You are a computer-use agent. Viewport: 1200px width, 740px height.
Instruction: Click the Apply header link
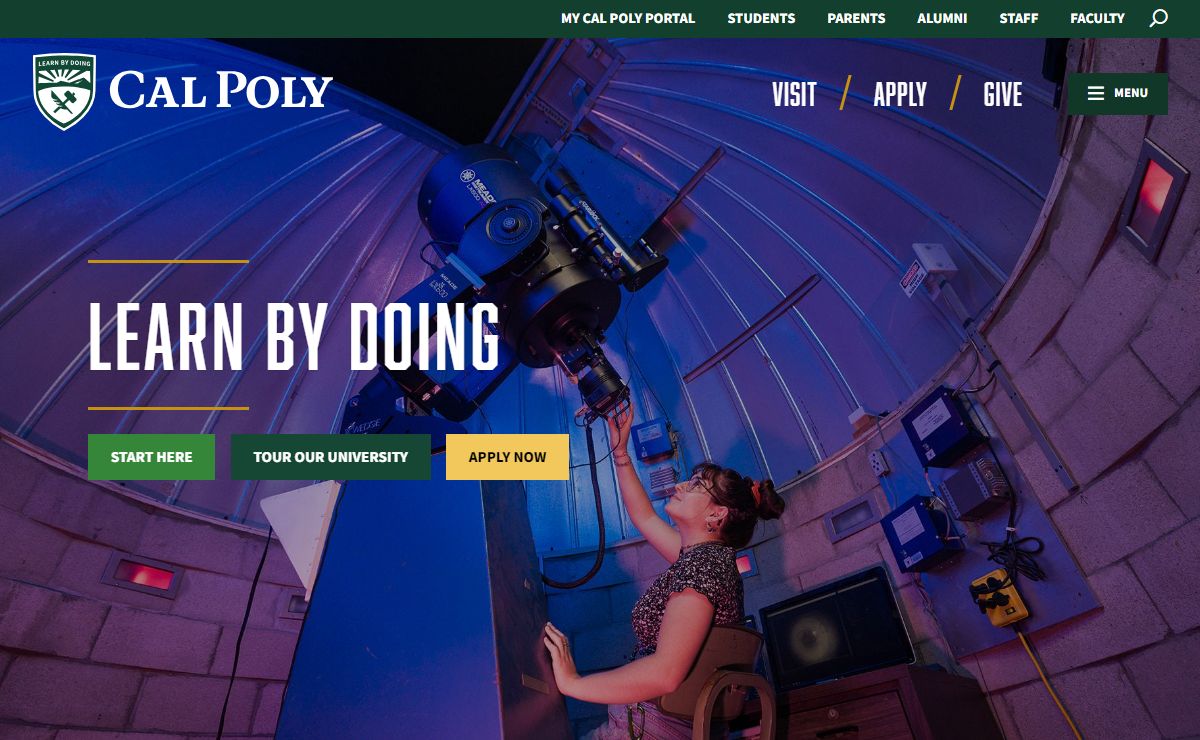[x=900, y=95]
